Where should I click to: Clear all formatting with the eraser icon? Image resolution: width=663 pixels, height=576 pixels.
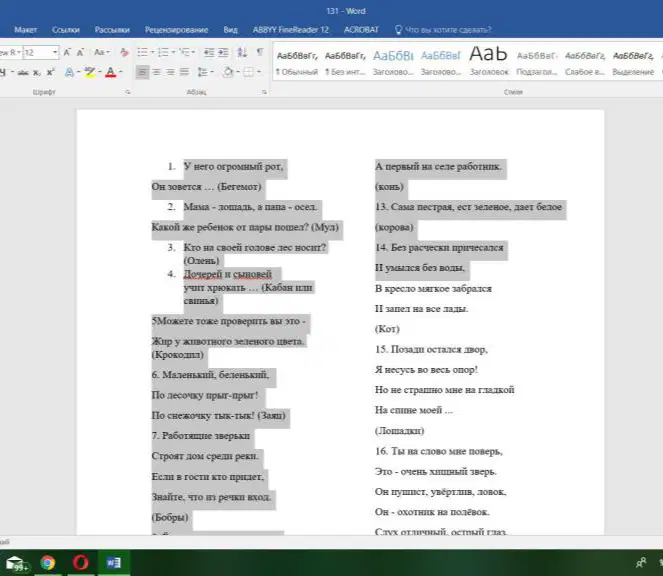click(124, 52)
